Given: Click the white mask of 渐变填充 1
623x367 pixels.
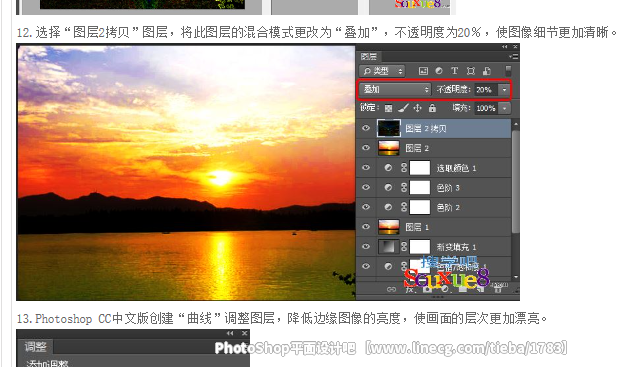Looking at the screenshot, I should (x=420, y=247).
